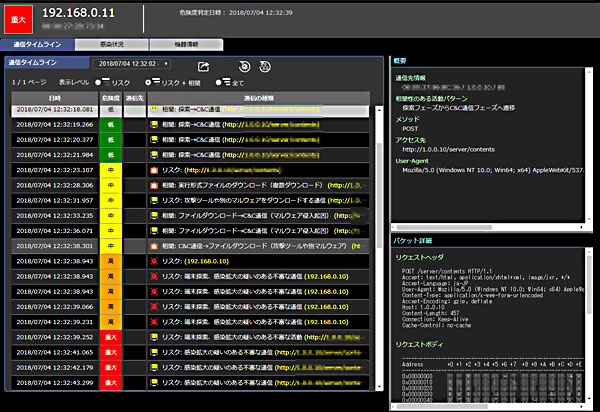
Task: Sort by the 危険度 column header
Action: coord(111,98)
